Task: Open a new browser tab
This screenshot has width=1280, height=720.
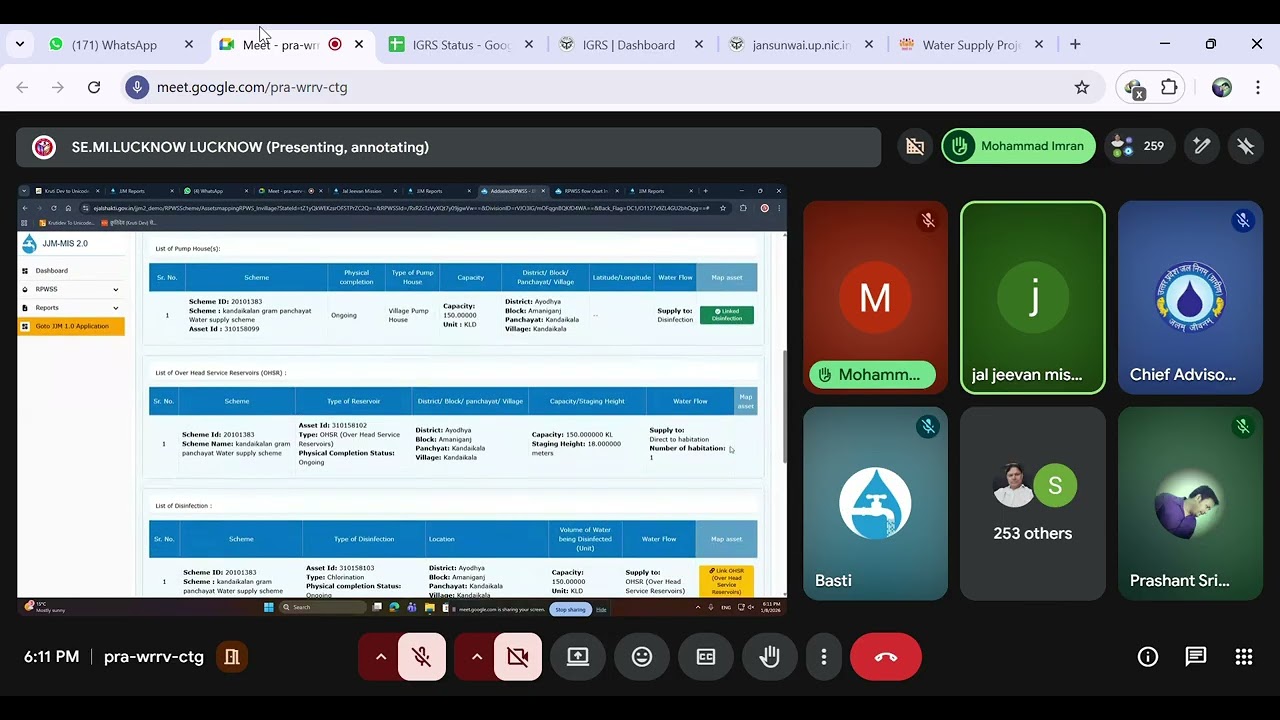Action: click(1075, 45)
